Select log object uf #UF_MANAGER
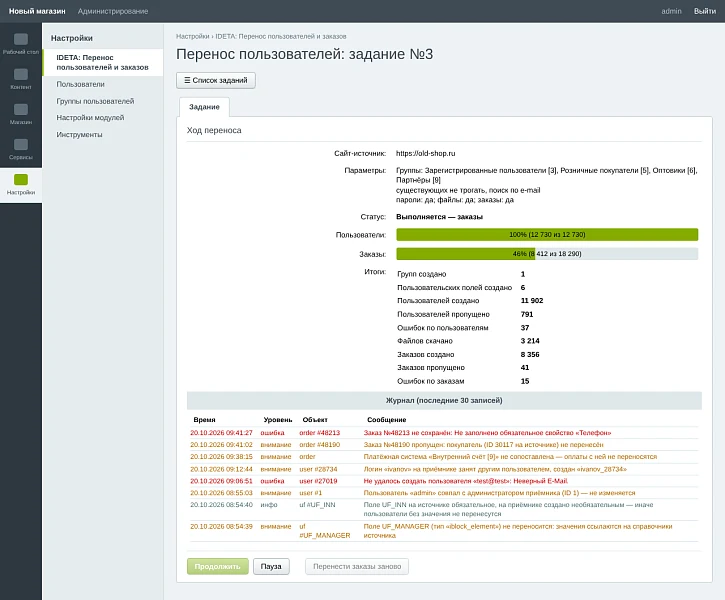The height and width of the screenshot is (600, 725). pos(325,531)
